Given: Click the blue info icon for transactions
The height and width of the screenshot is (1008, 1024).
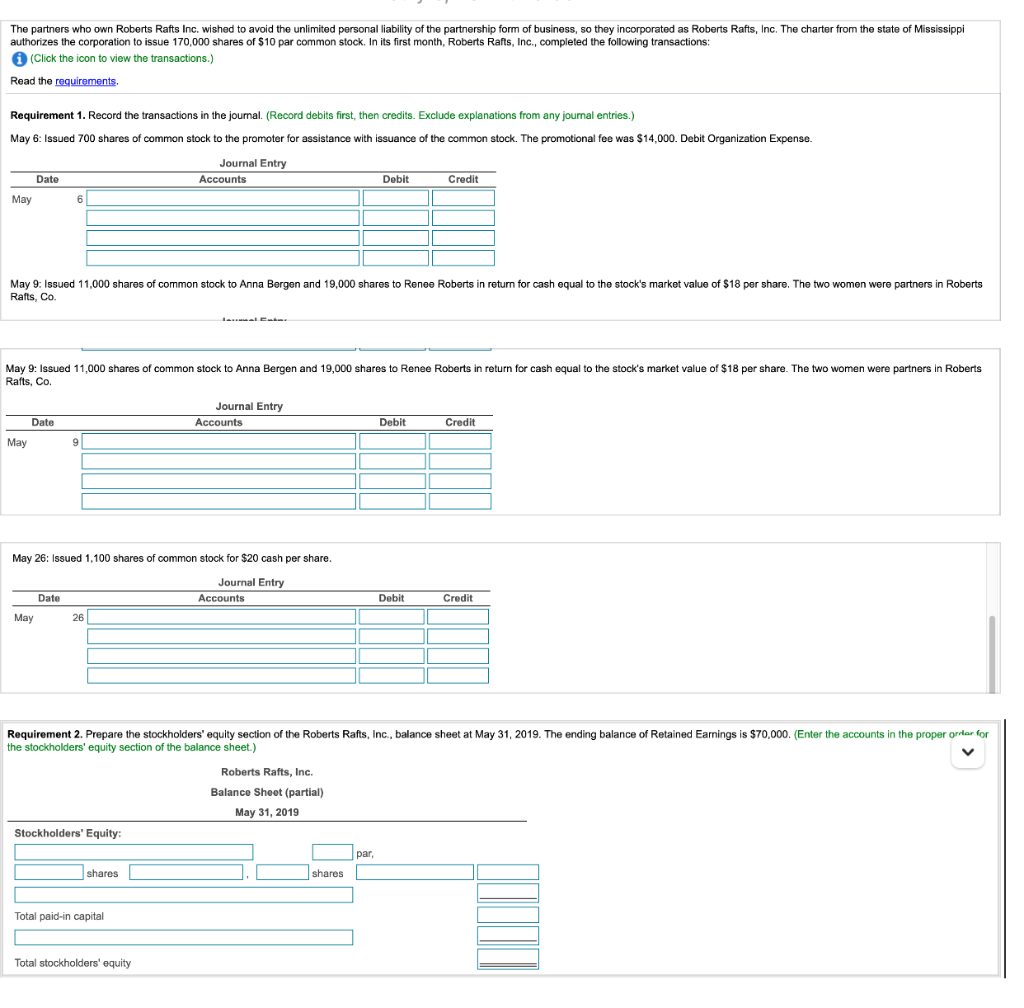Looking at the screenshot, I should (x=19, y=59).
